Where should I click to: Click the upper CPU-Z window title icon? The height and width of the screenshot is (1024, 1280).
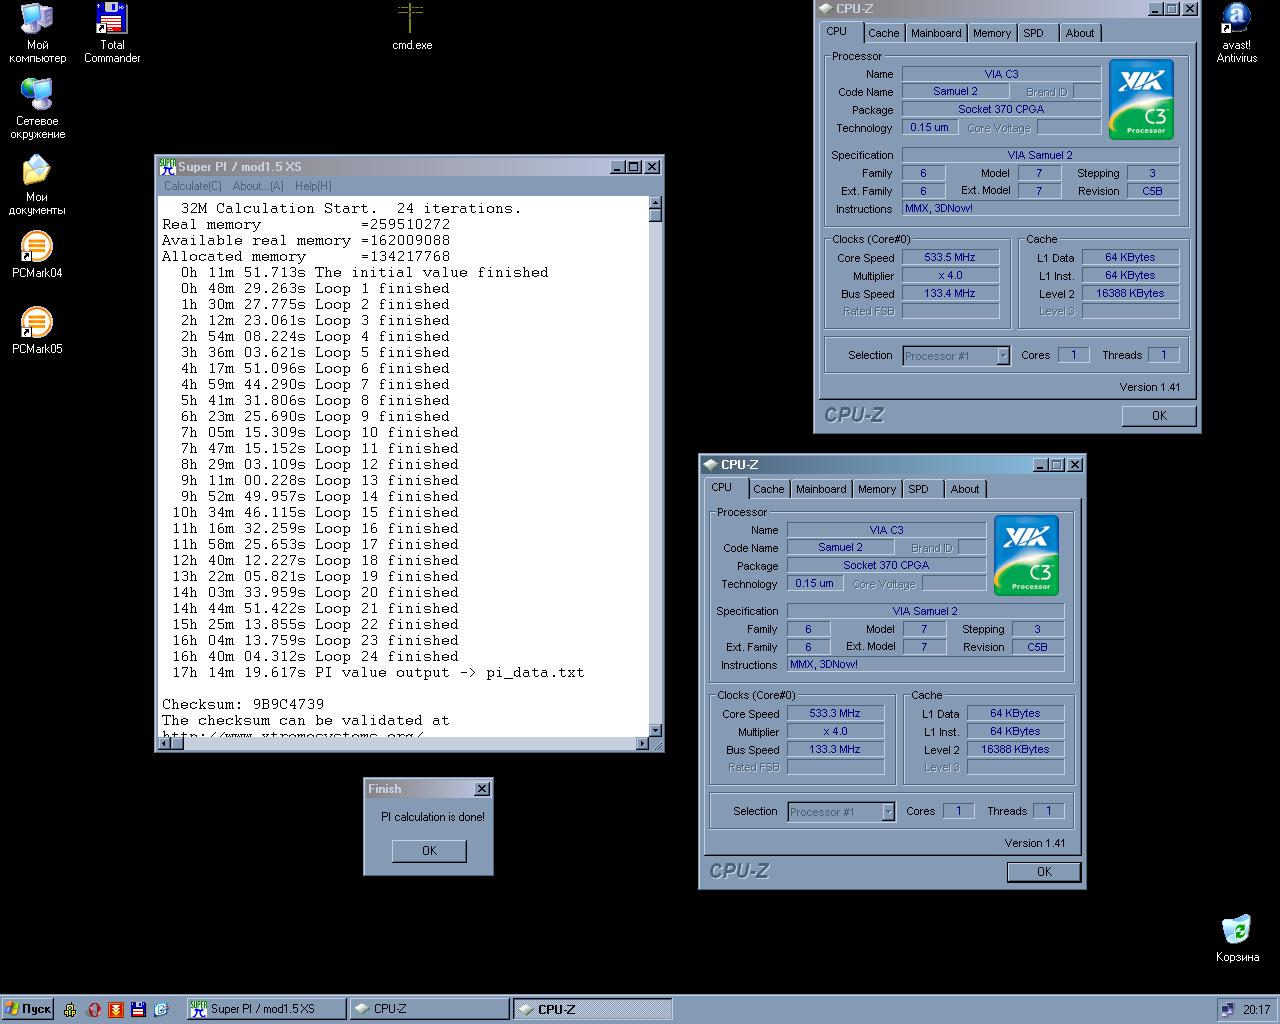pyautogui.click(x=826, y=9)
